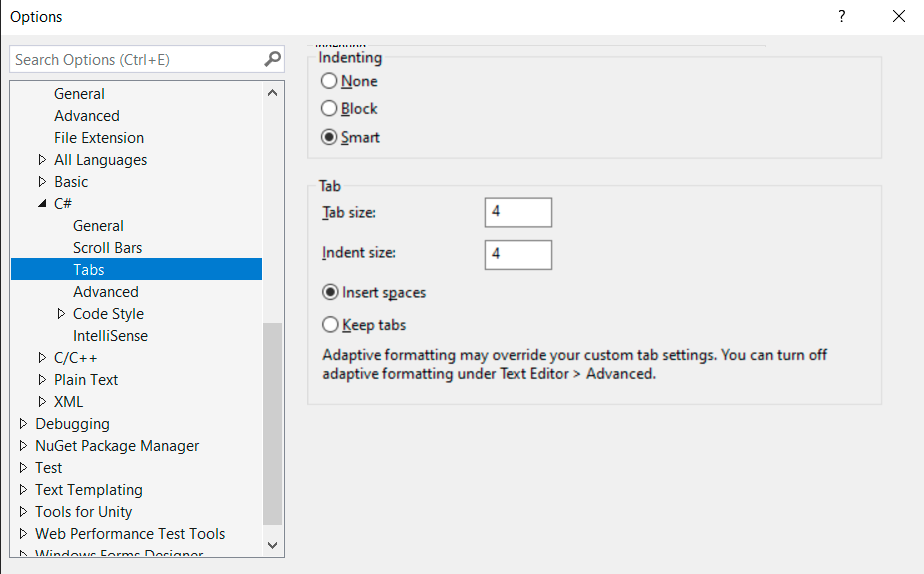
Task: Click the adaptive formatting notice text
Action: 575,364
